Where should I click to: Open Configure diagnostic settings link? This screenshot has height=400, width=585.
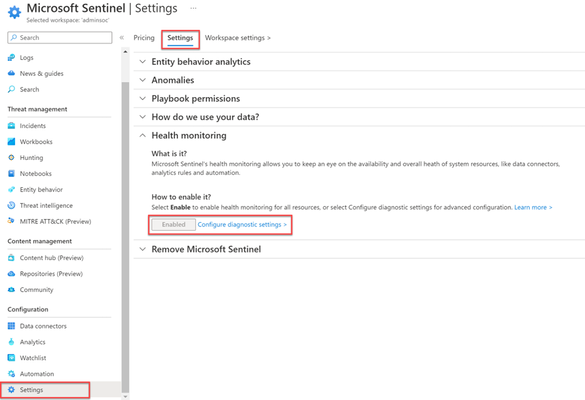pos(242,225)
